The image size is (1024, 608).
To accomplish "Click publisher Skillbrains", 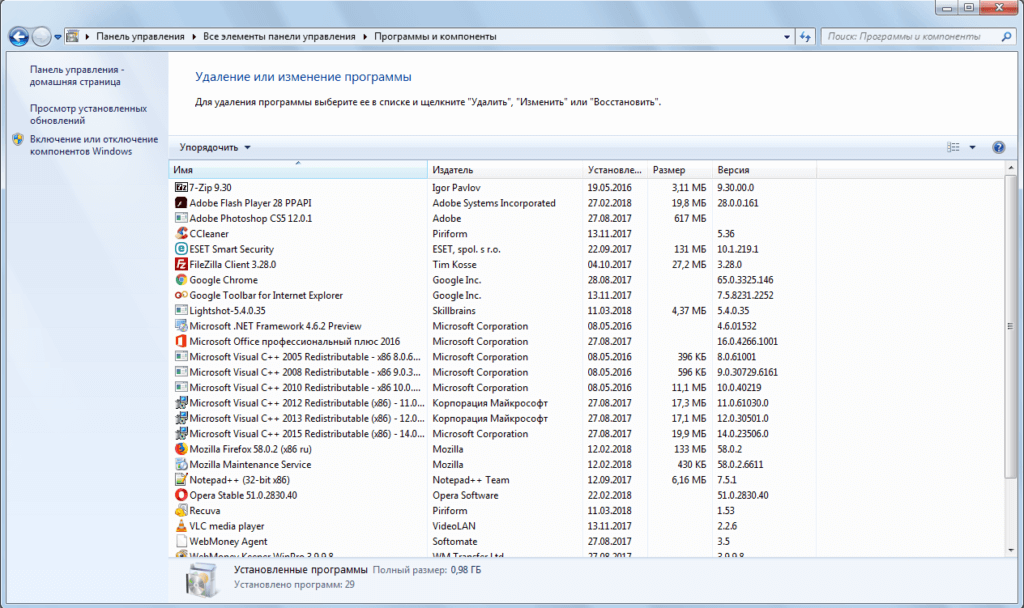I will pos(453,311).
